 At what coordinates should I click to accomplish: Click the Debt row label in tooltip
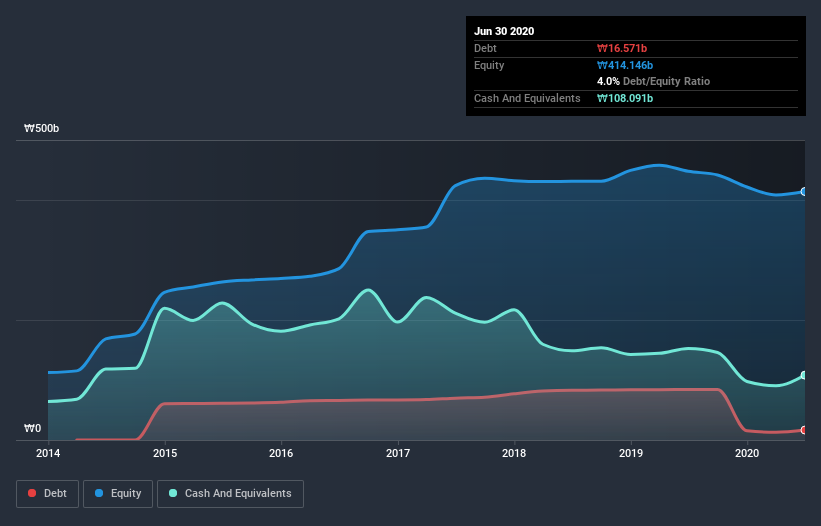pyautogui.click(x=485, y=49)
